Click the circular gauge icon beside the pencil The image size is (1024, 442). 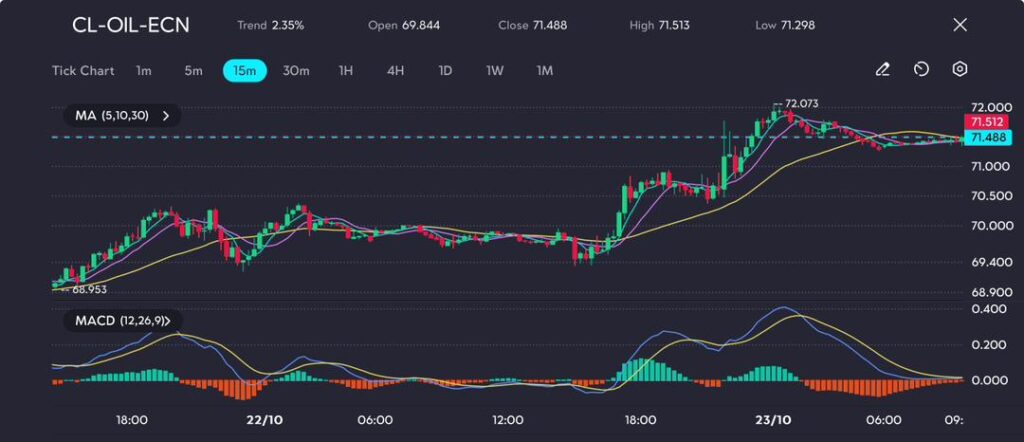pos(921,70)
